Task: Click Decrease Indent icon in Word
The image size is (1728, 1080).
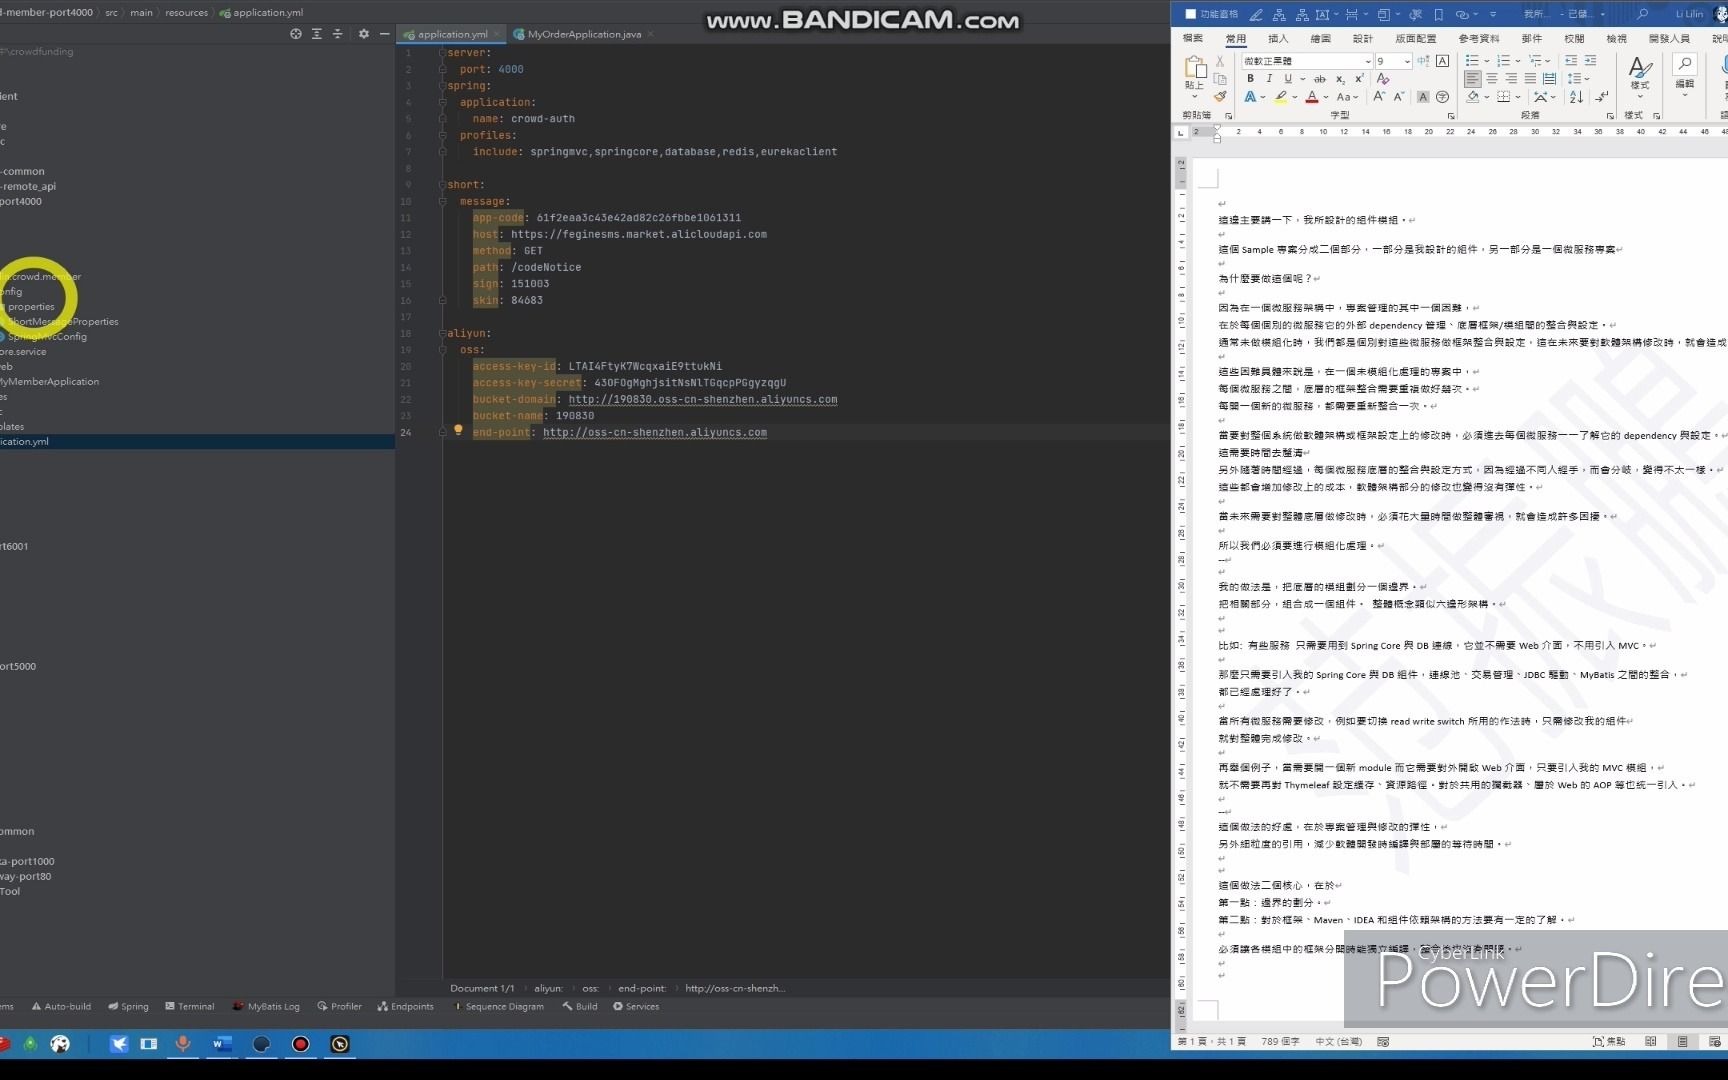Action: [x=1571, y=61]
